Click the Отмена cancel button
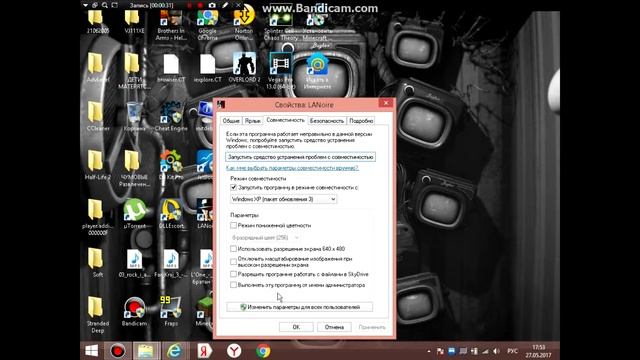 point(334,327)
